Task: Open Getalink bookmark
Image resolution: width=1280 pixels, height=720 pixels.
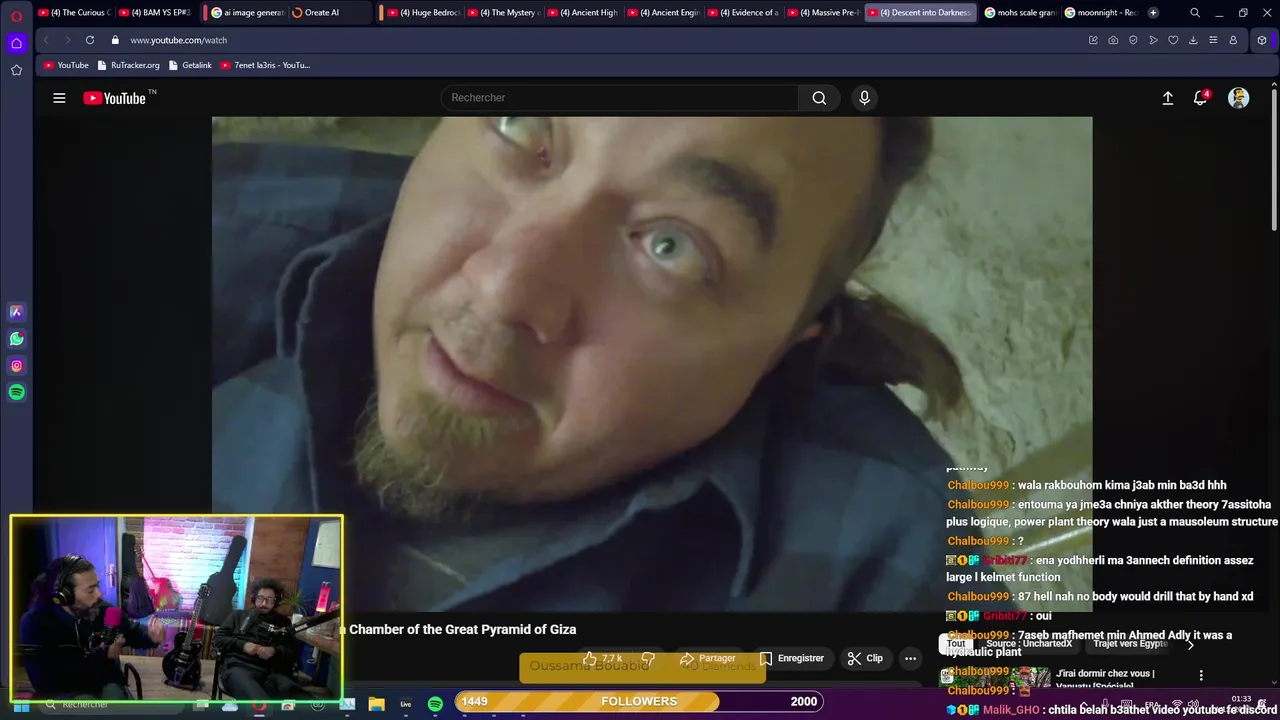Action: pos(190,65)
